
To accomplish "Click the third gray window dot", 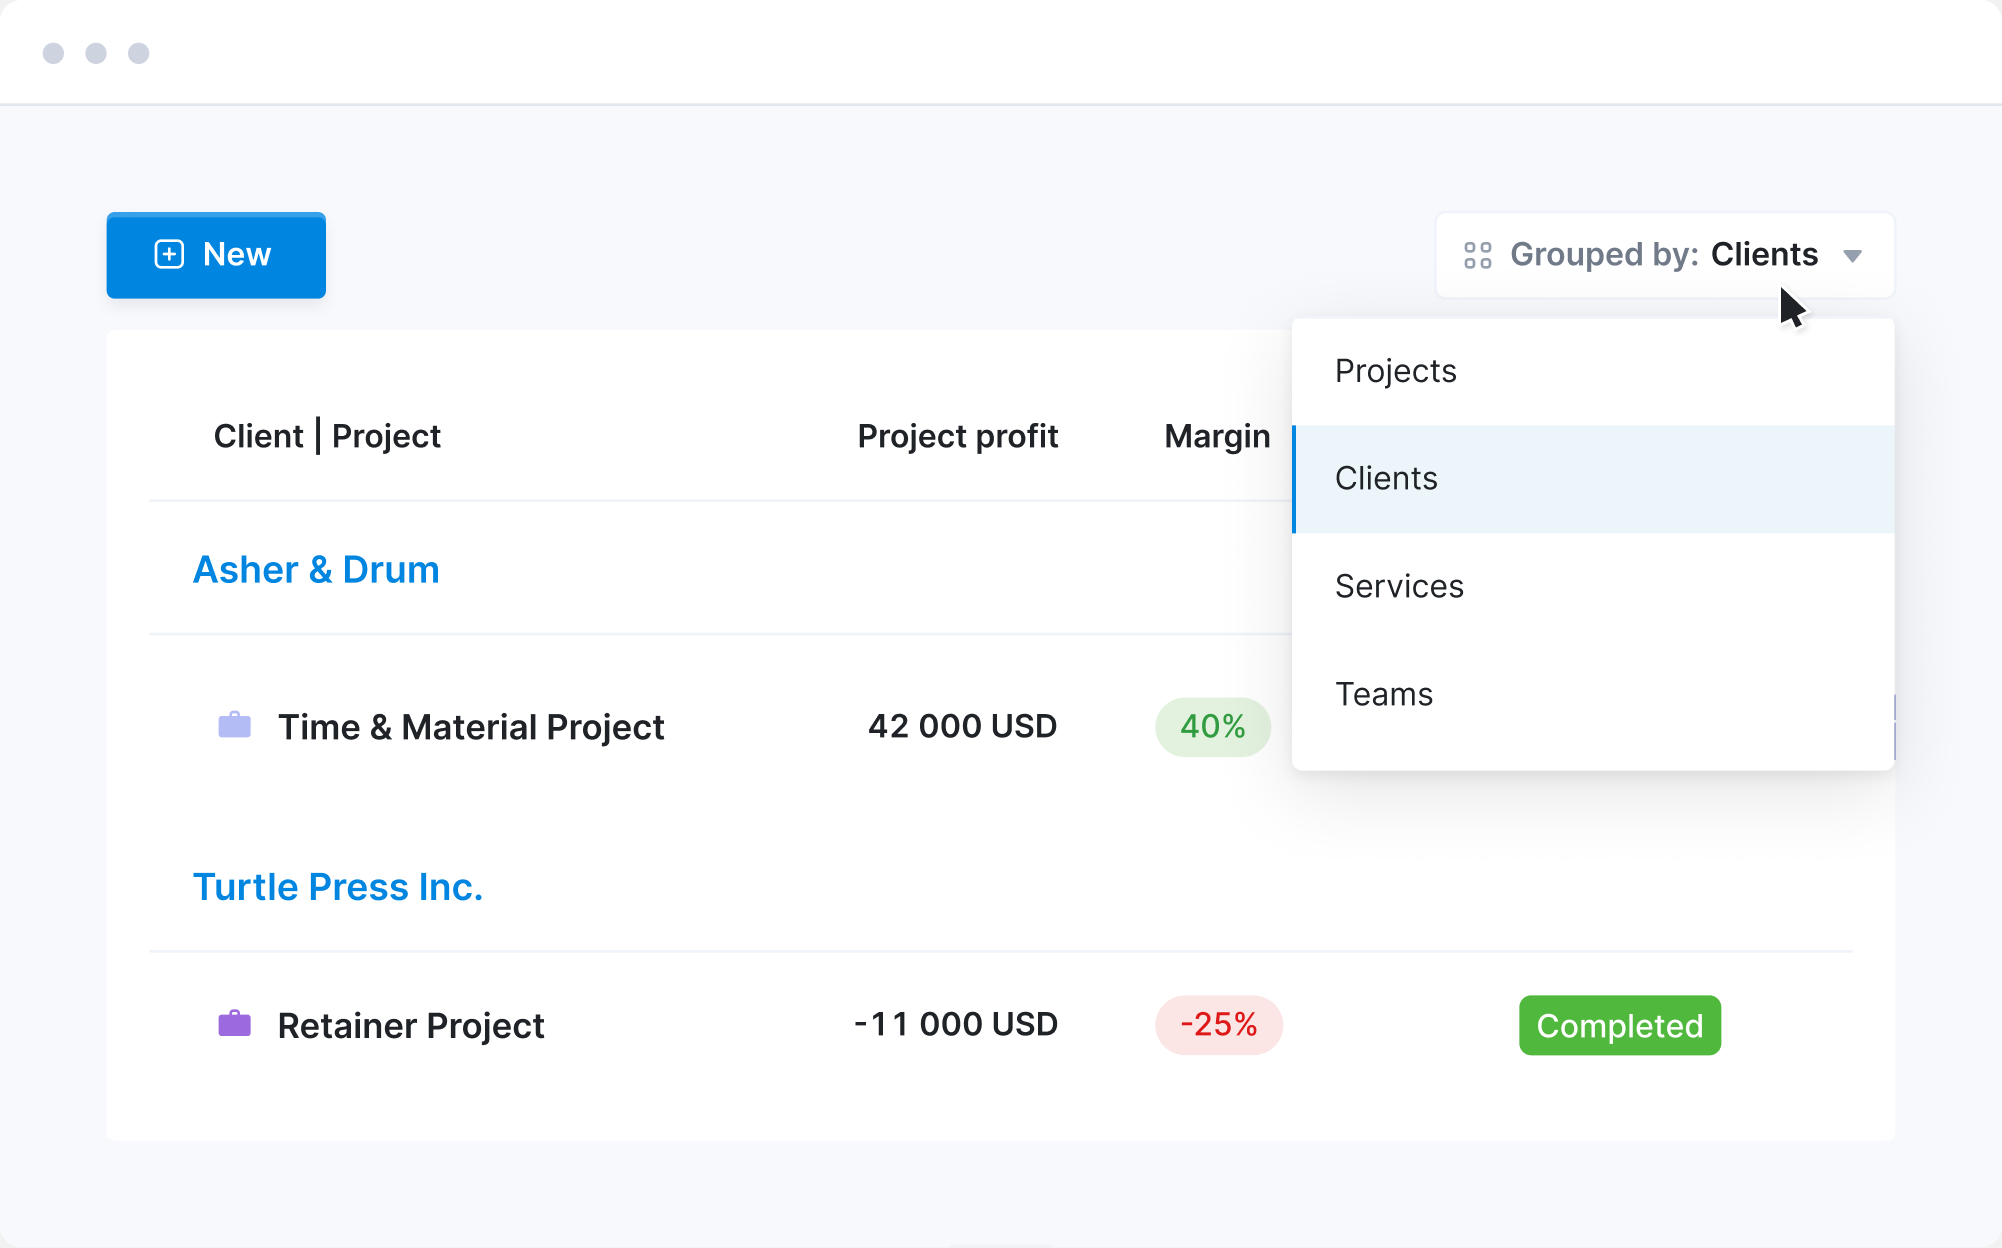I will tap(139, 53).
